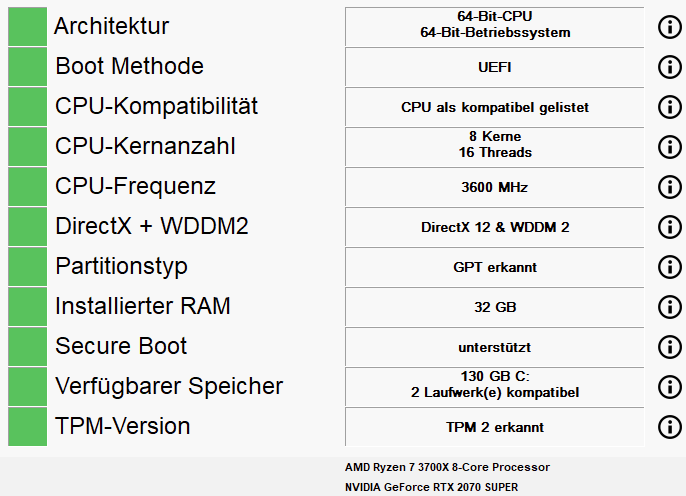Click AMD Ryzen 7 3700X processor text

tap(447, 467)
